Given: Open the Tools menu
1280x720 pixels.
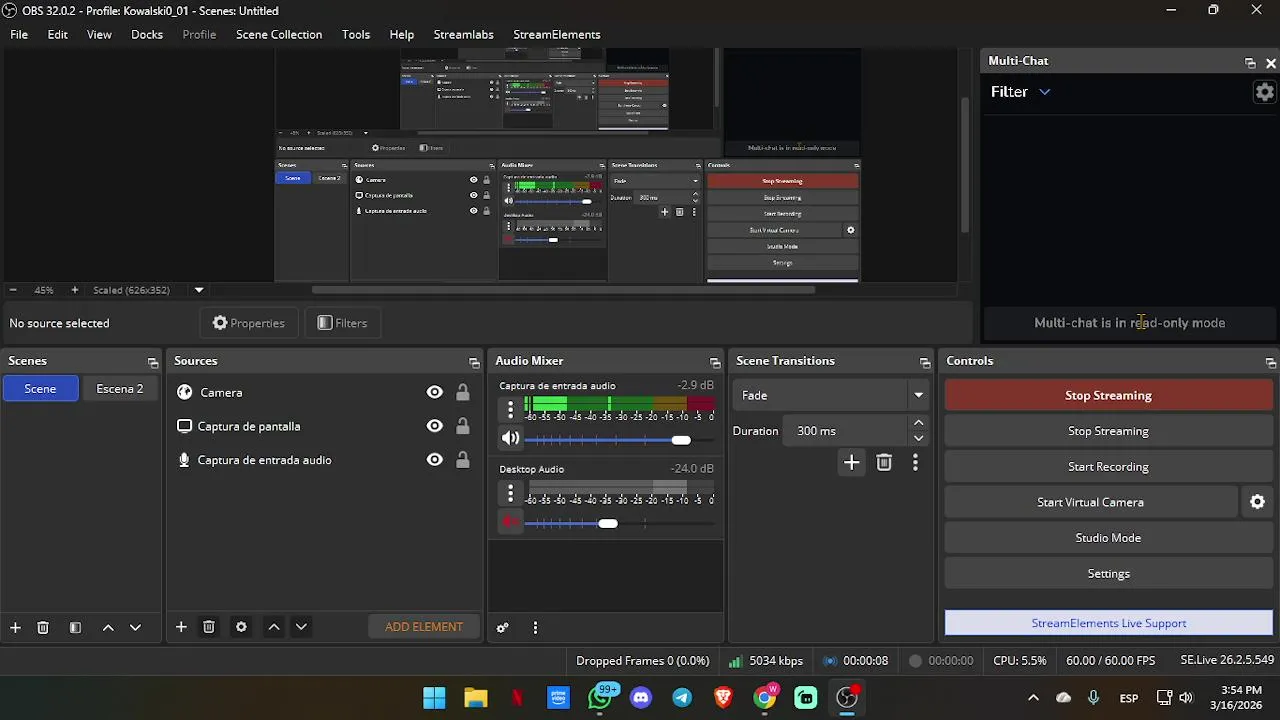Looking at the screenshot, I should [356, 34].
